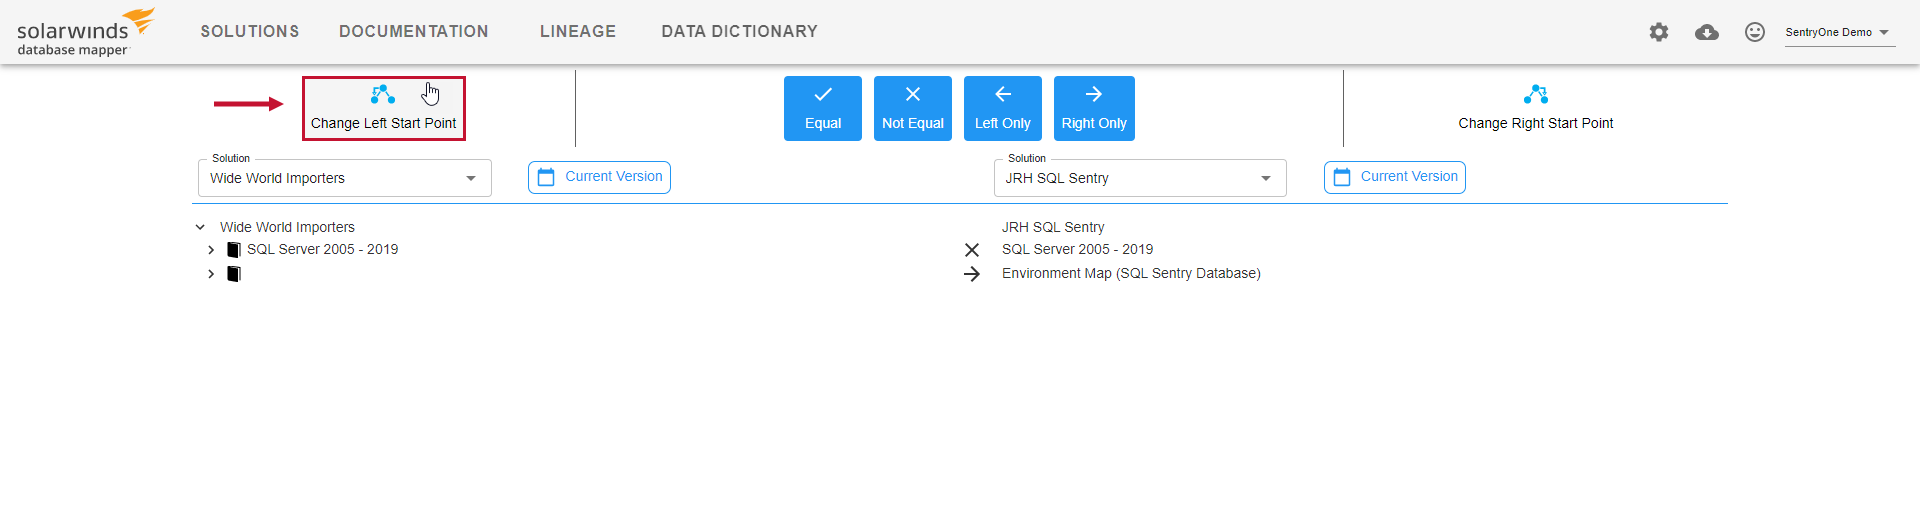Toggle the Right Only filter button
Viewport: 1920px width, 510px height.
pos(1094,108)
